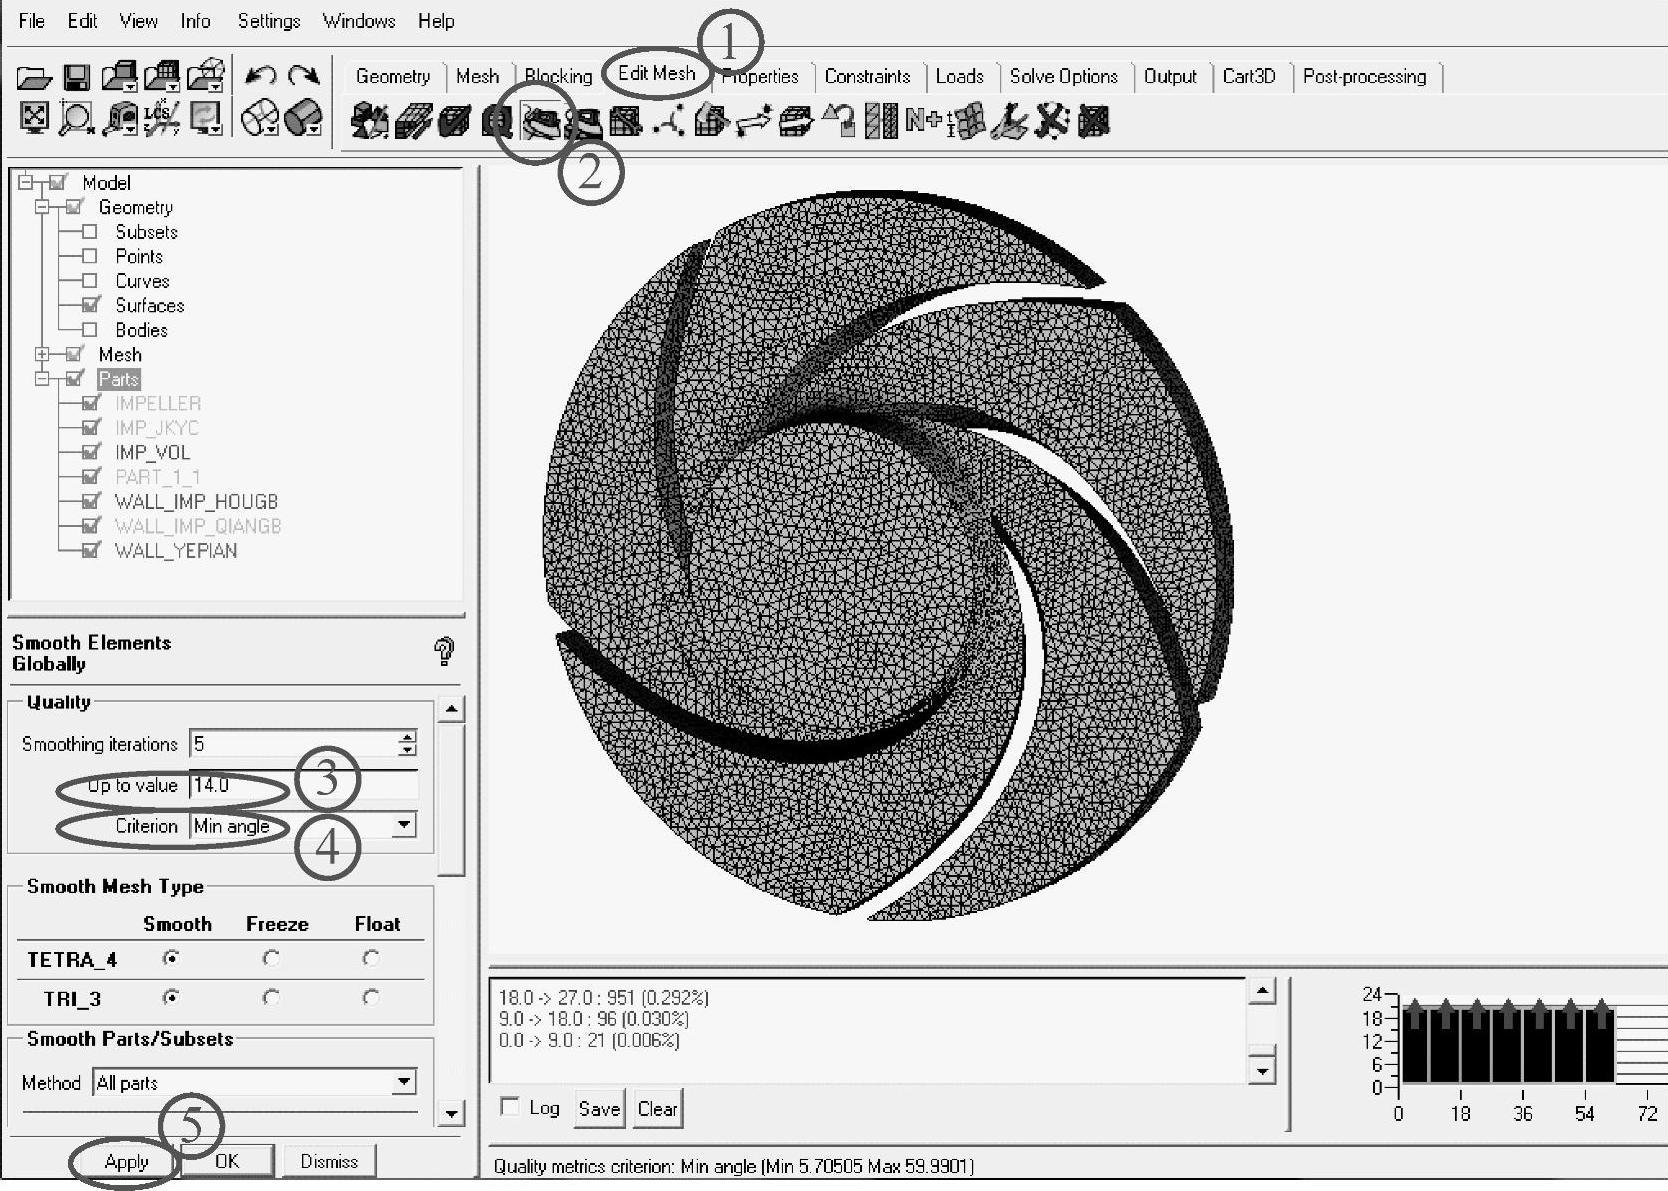Open the Method dropdown showing All parts

(403, 1082)
